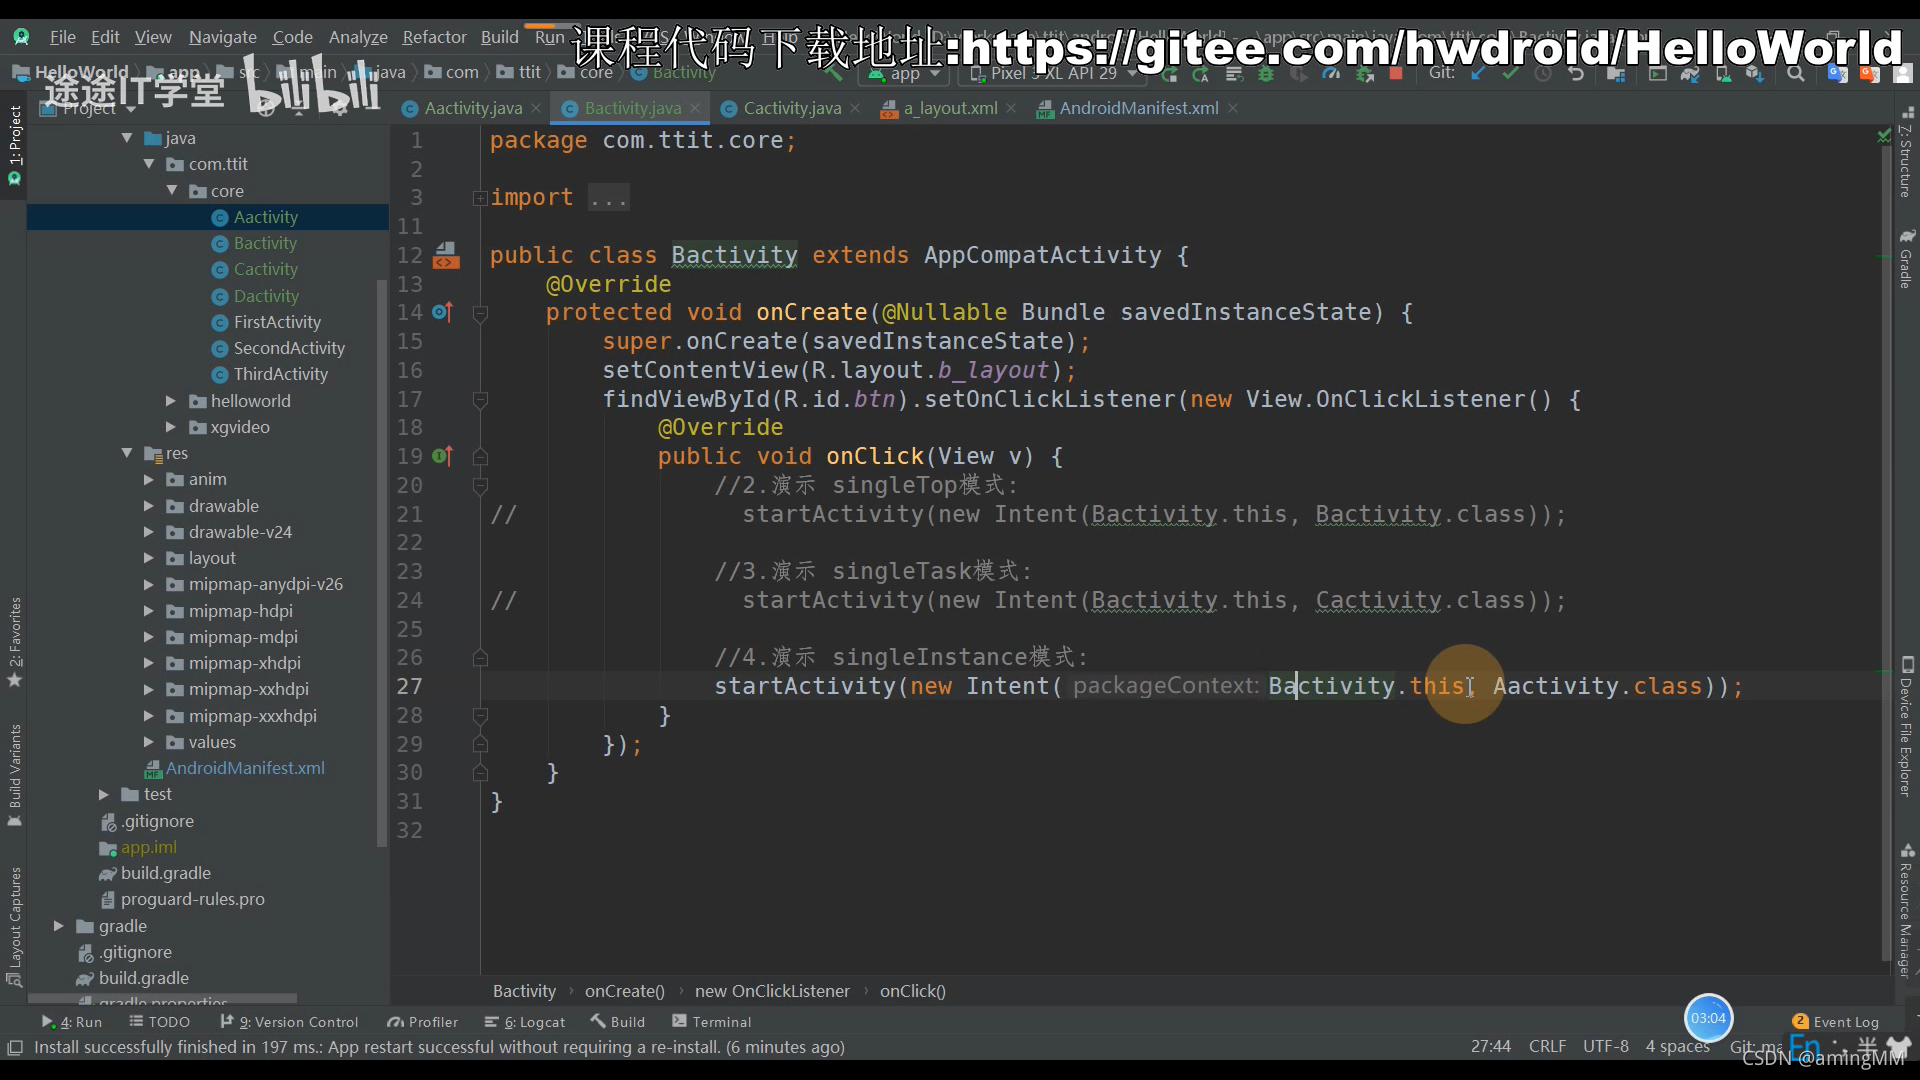Click the UTF-8 encoding status item
Screen dimensions: 1920x1080
1605,1046
